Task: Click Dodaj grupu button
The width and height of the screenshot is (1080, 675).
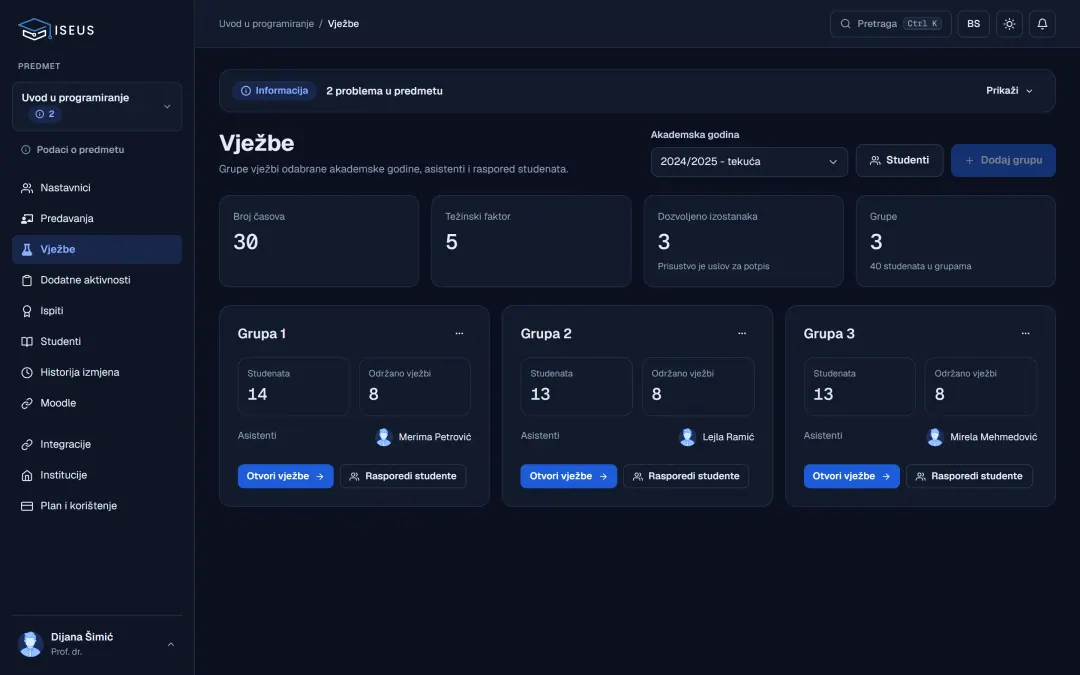Action: [x=1003, y=160]
